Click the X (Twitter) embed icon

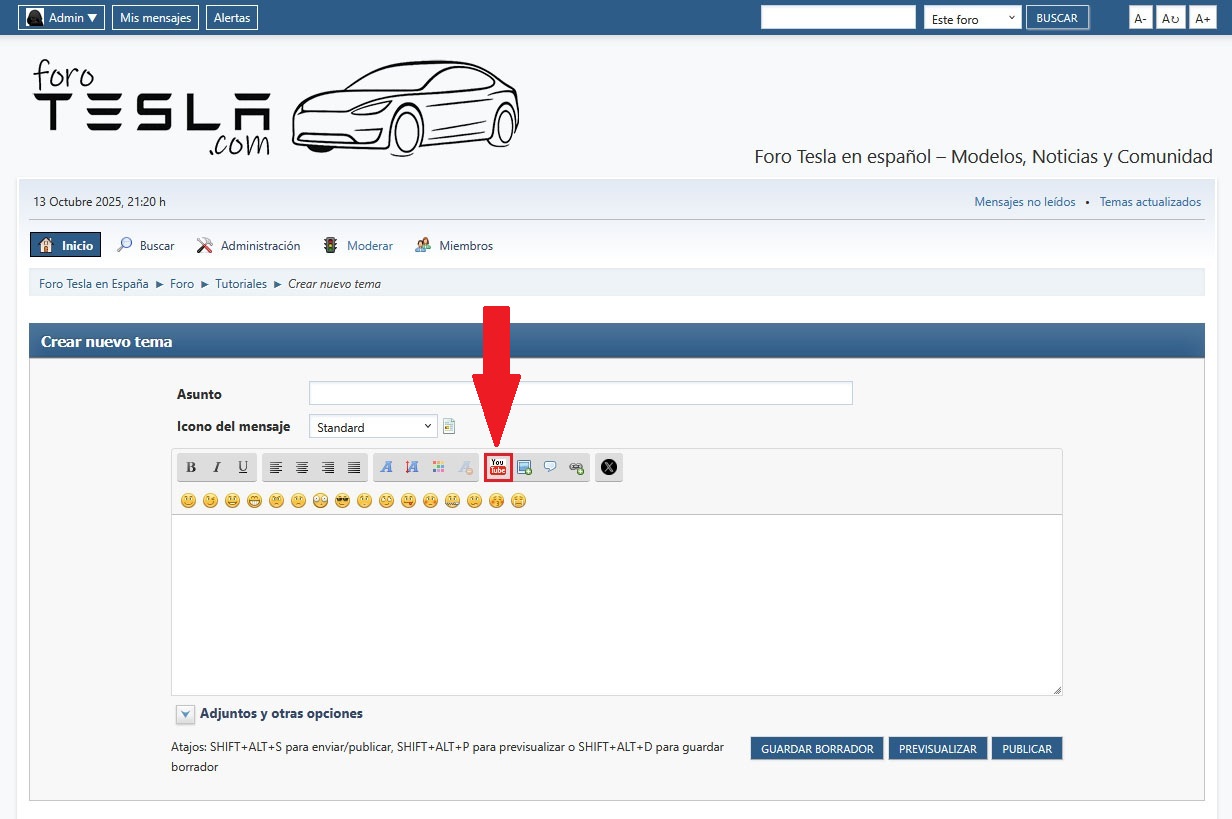[x=608, y=467]
